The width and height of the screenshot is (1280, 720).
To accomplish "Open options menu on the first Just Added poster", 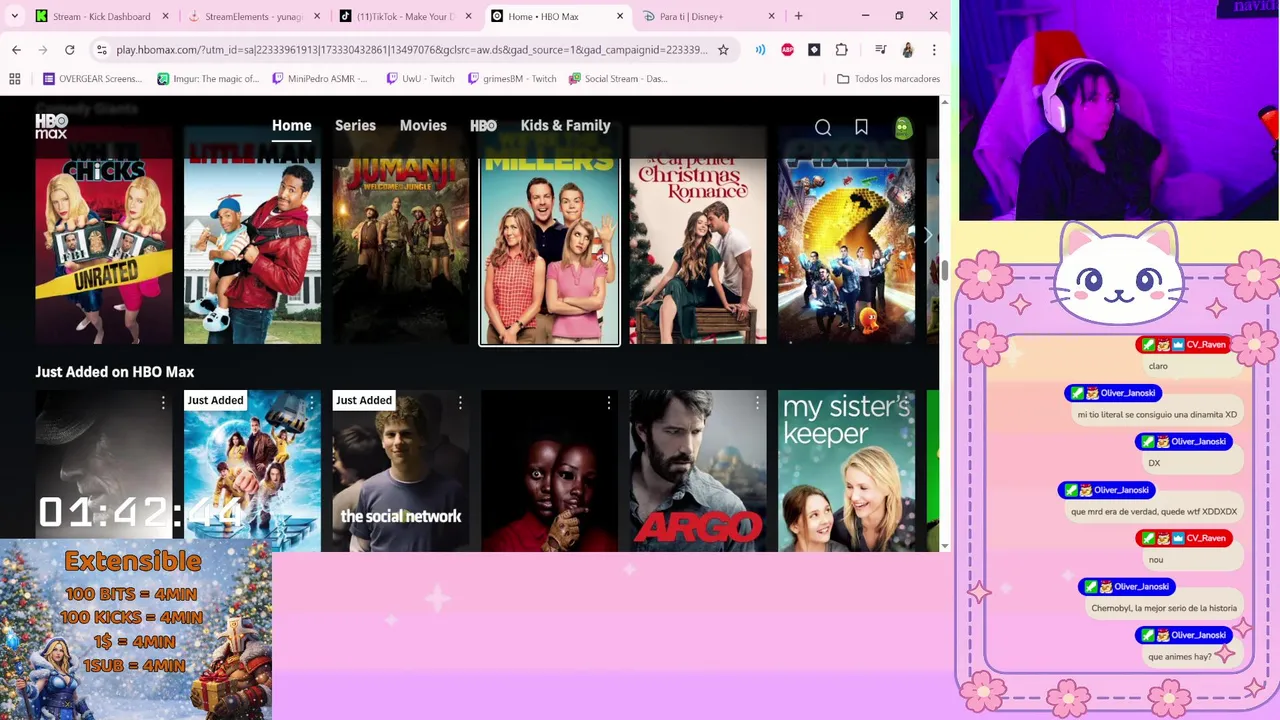I will pyautogui.click(x=162, y=402).
